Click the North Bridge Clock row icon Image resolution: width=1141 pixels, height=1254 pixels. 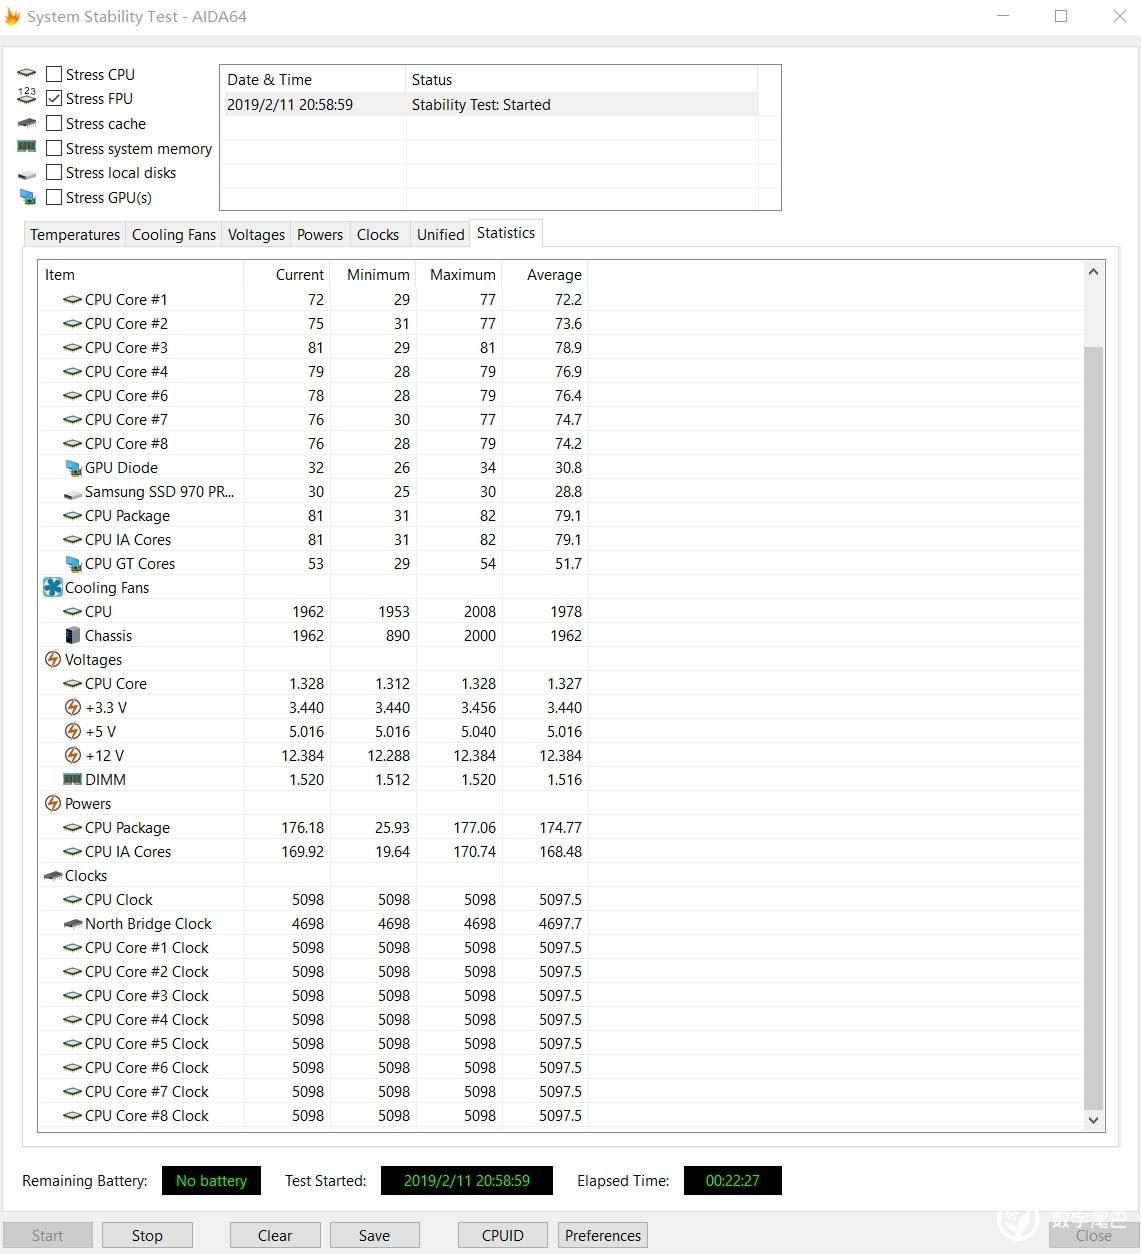[x=73, y=924]
